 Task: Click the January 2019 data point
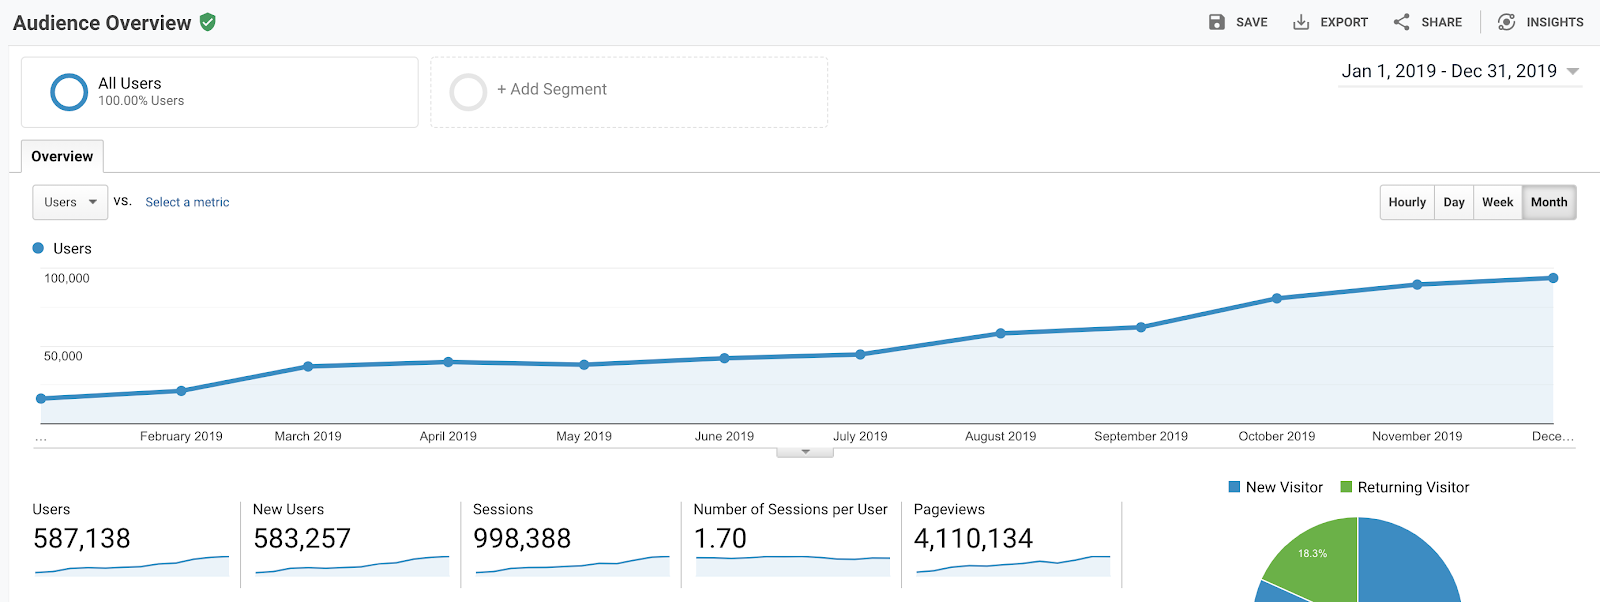tap(41, 398)
